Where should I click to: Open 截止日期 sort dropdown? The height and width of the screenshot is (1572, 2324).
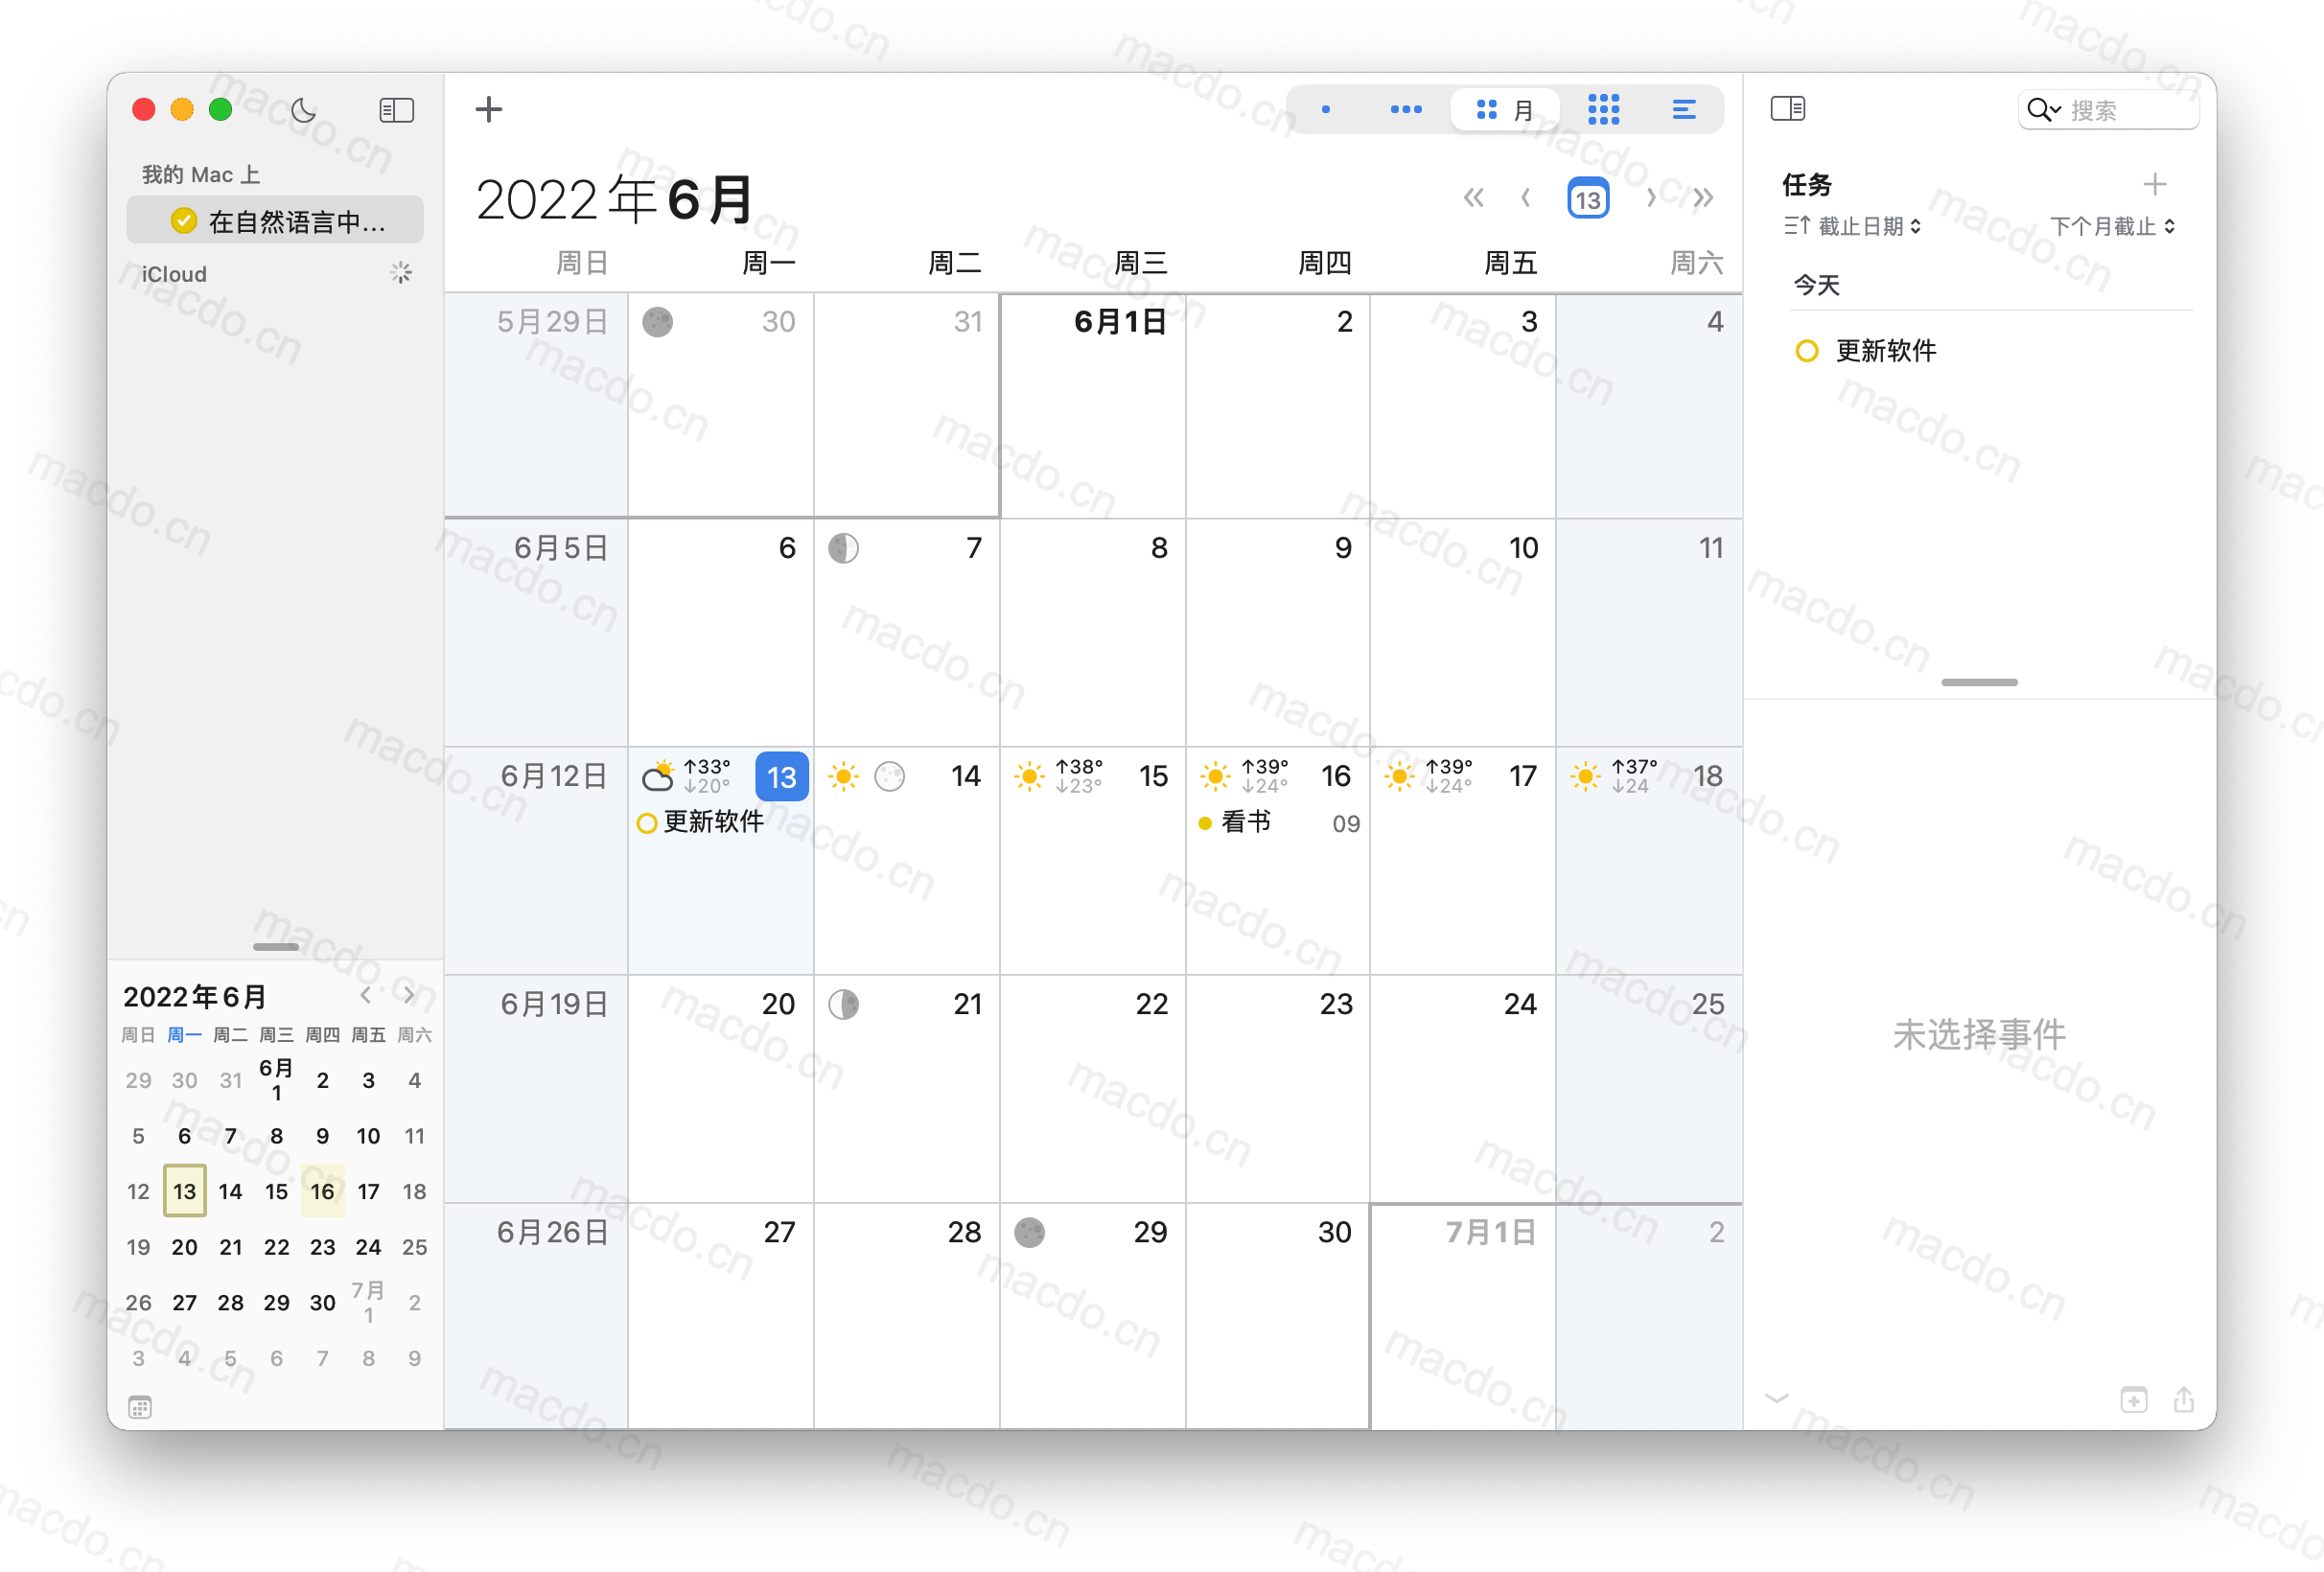[x=1852, y=226]
